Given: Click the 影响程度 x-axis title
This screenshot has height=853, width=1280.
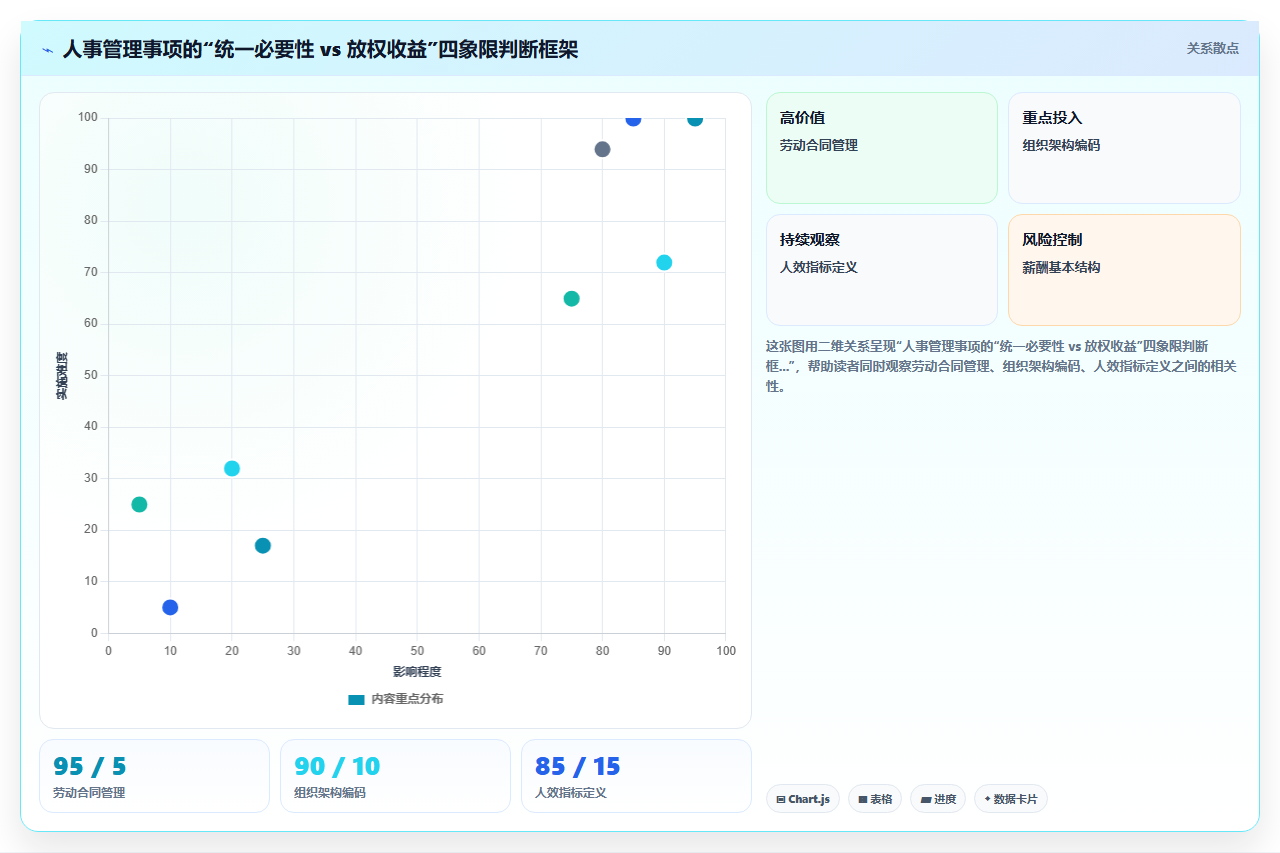Looking at the screenshot, I should click(417, 672).
